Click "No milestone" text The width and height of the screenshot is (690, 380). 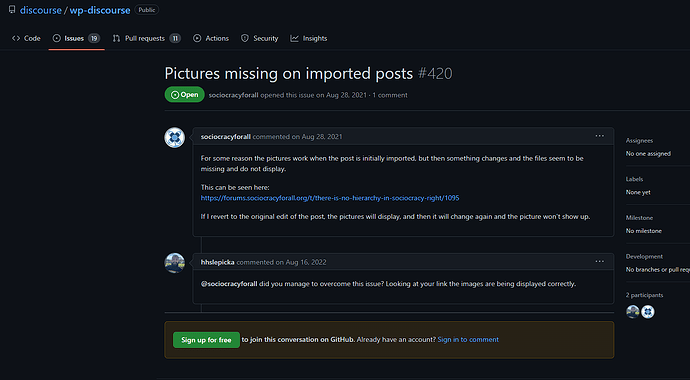(644, 231)
